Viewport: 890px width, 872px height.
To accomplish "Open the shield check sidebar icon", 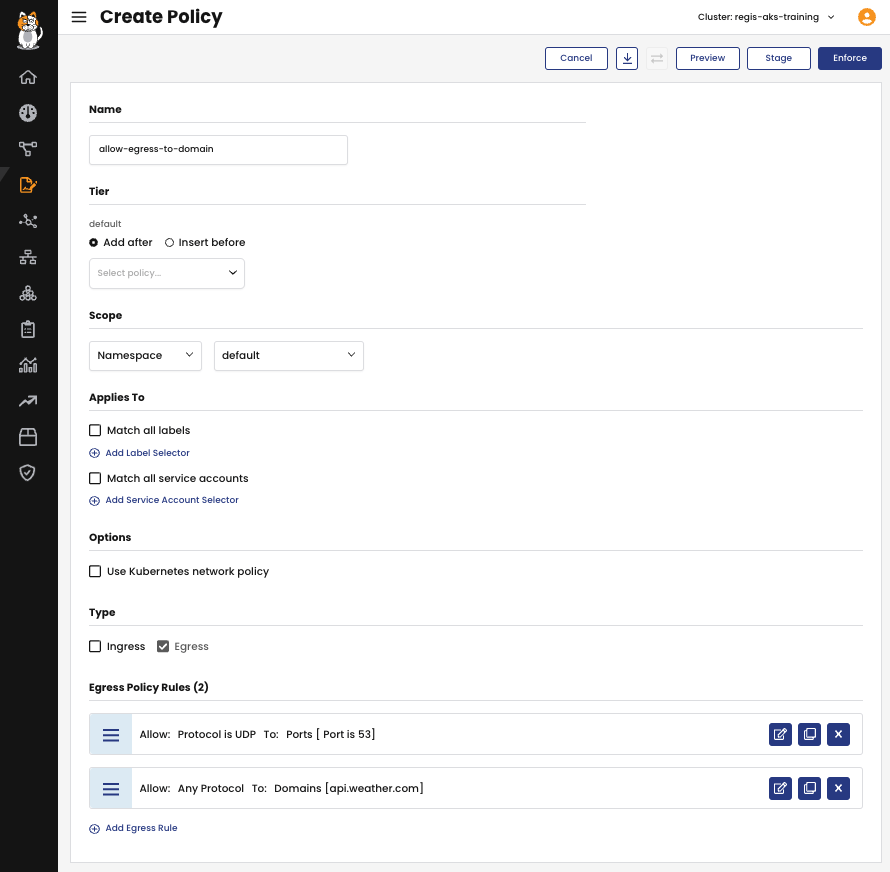I will point(28,473).
